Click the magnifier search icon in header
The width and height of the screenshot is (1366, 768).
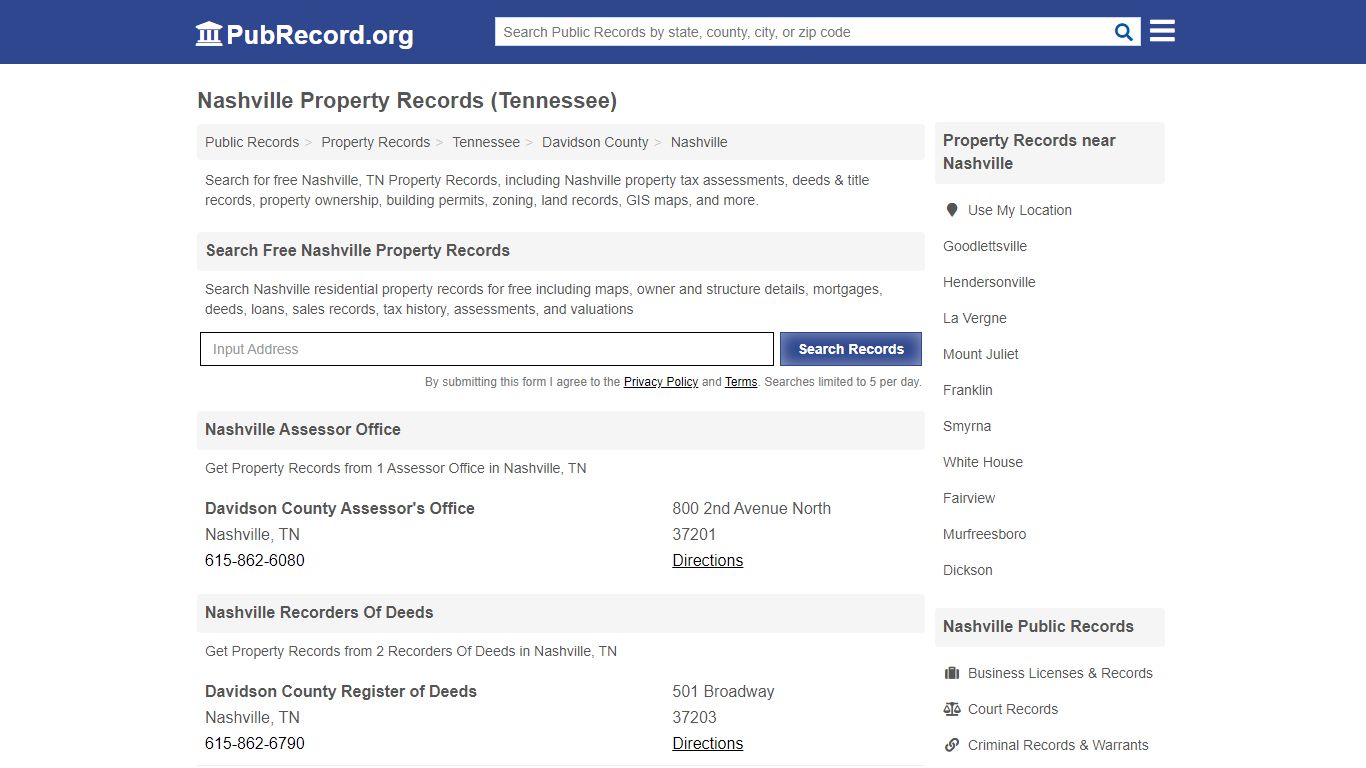[1124, 32]
